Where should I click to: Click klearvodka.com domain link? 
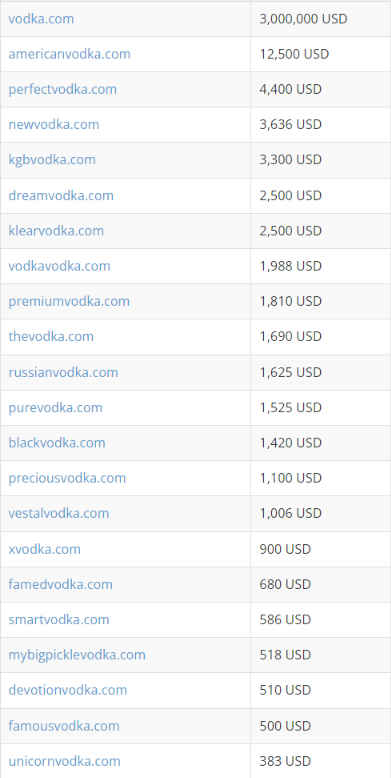point(56,231)
